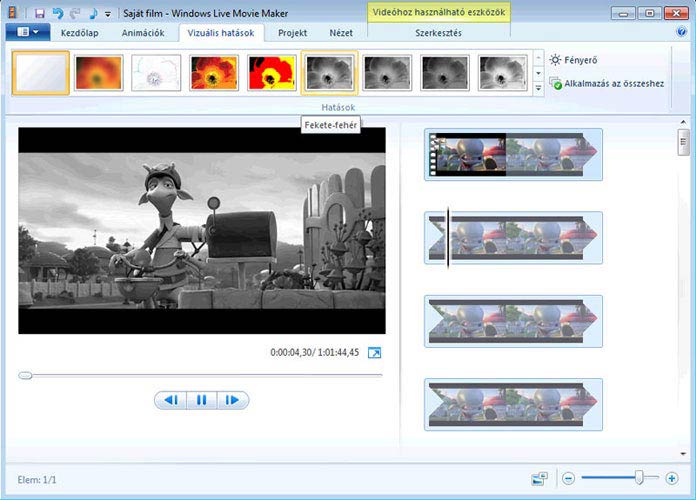Click zoom in plus on timeline zoom

[x=672, y=479]
